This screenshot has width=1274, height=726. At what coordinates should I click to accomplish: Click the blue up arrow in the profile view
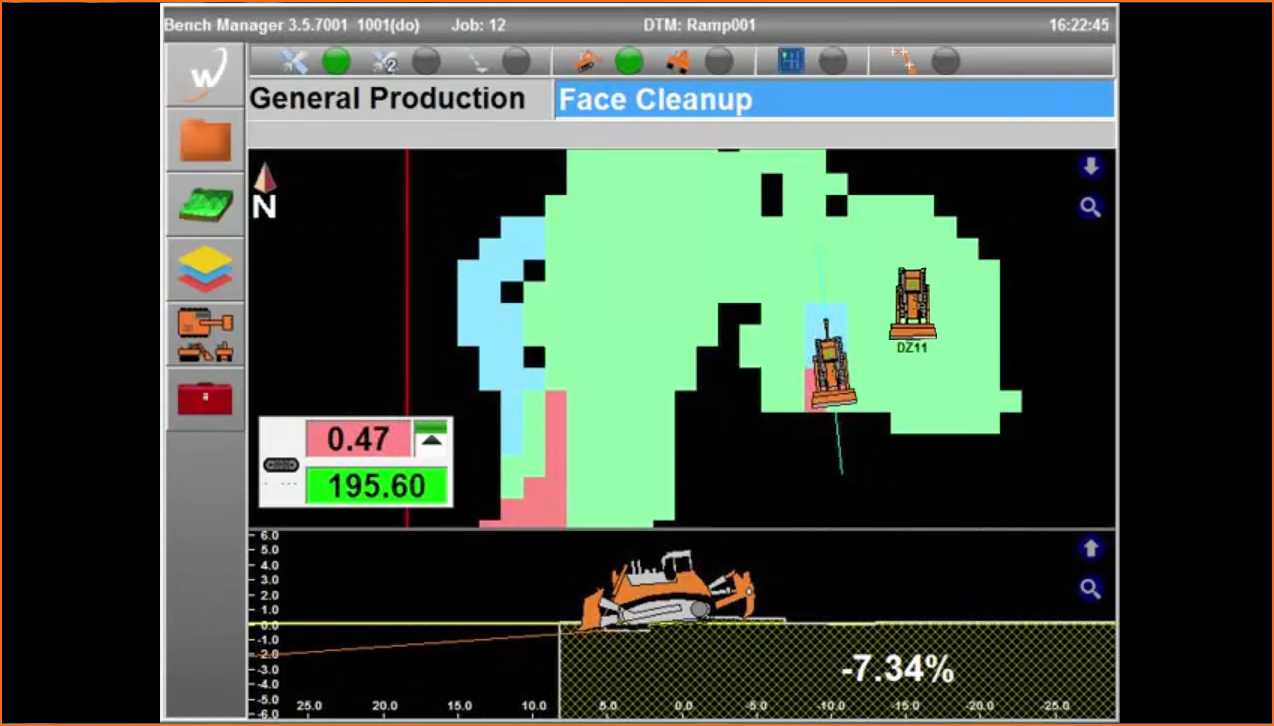click(1090, 548)
